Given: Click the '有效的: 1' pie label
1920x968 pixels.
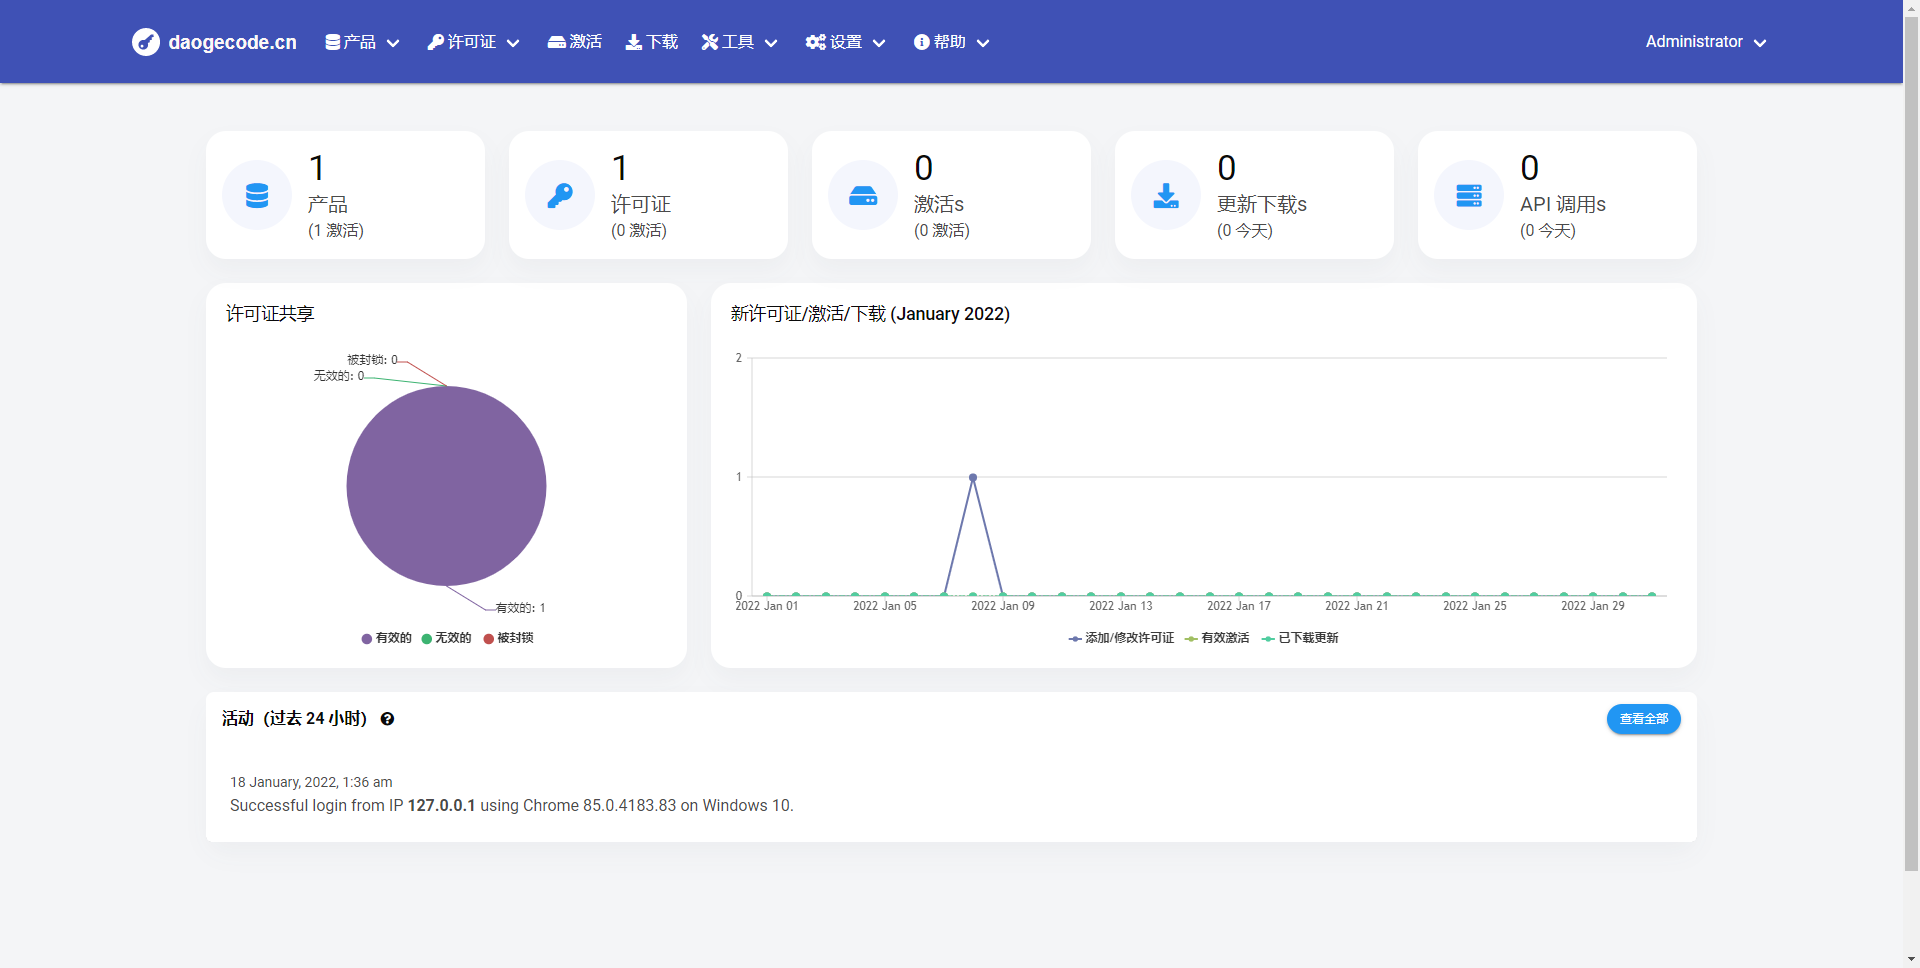Looking at the screenshot, I should (521, 608).
